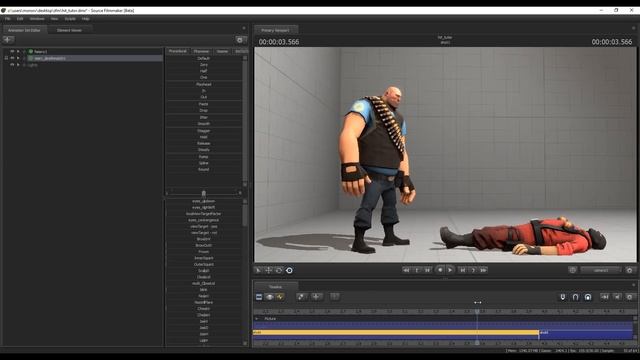Activate the circular screen manipulator tool
This screenshot has height=360, width=640.
pos(289,270)
